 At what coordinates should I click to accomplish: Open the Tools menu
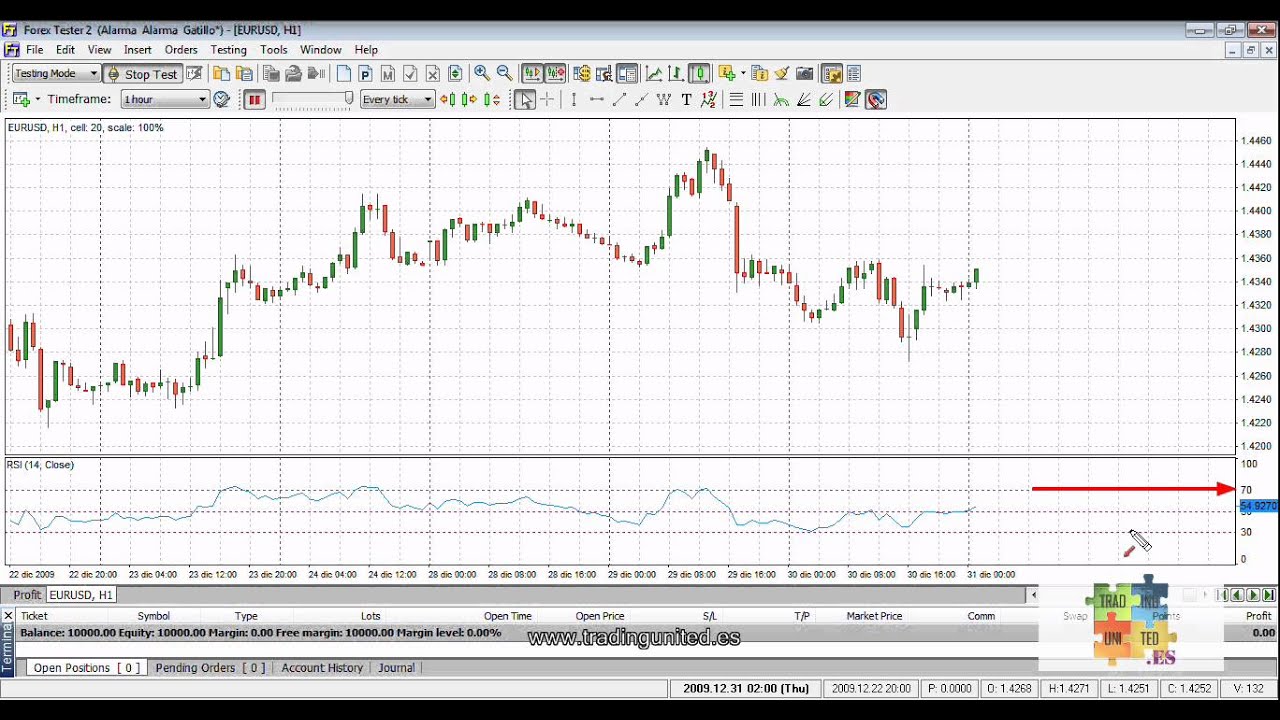(273, 50)
